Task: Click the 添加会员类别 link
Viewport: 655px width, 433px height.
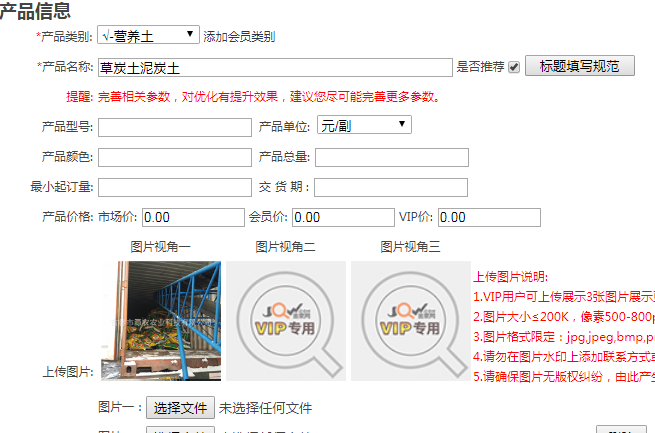Action: click(x=239, y=37)
